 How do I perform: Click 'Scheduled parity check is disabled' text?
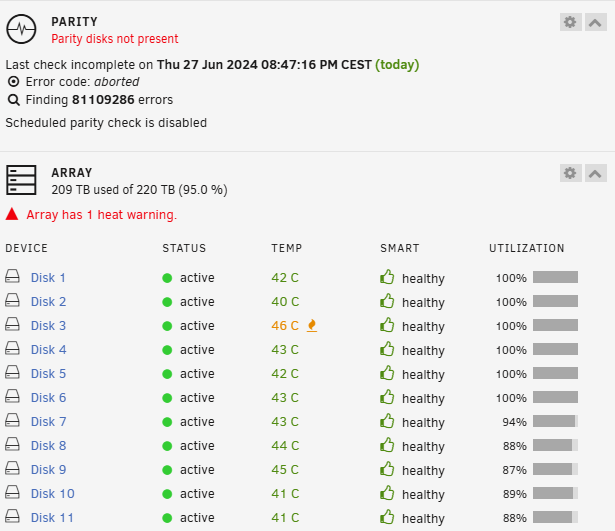click(106, 123)
